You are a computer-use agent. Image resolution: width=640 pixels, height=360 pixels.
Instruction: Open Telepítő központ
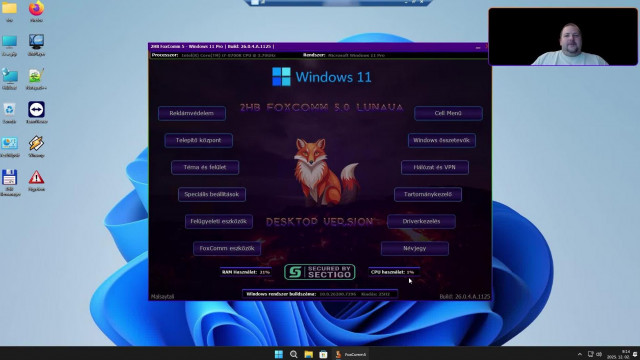198,140
